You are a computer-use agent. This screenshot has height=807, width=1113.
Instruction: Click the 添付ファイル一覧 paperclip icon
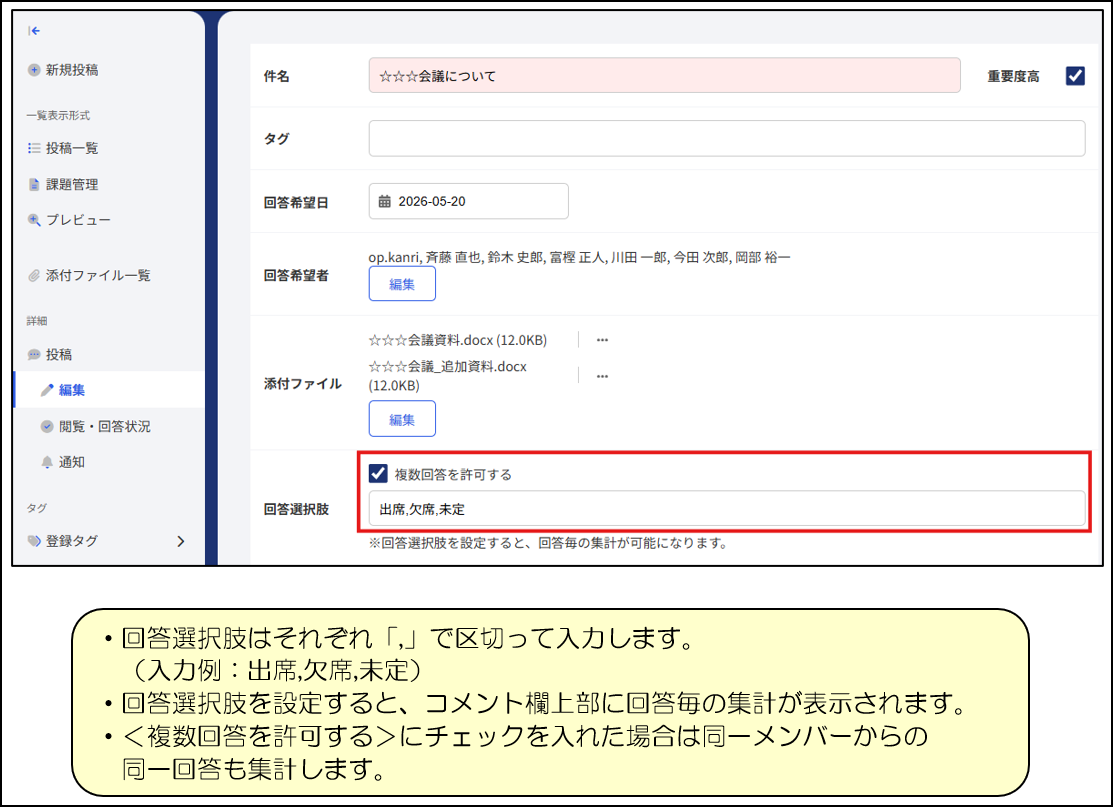point(33,275)
